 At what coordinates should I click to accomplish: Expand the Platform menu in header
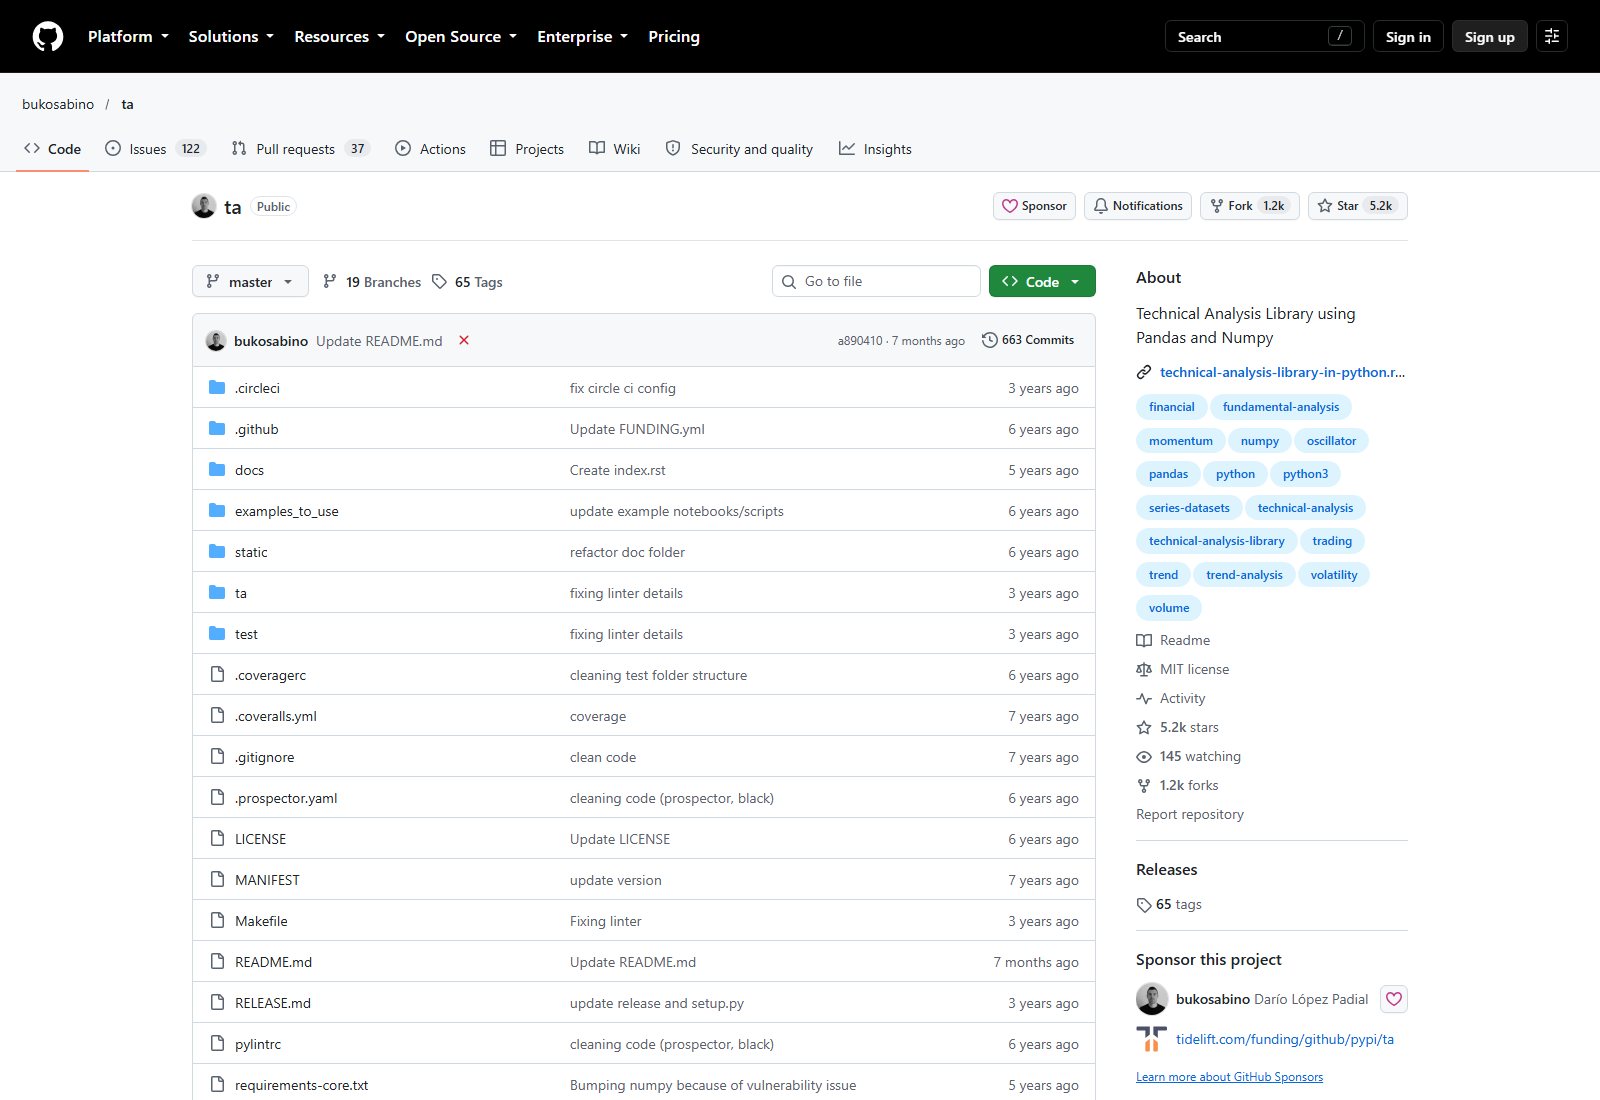[x=128, y=37]
